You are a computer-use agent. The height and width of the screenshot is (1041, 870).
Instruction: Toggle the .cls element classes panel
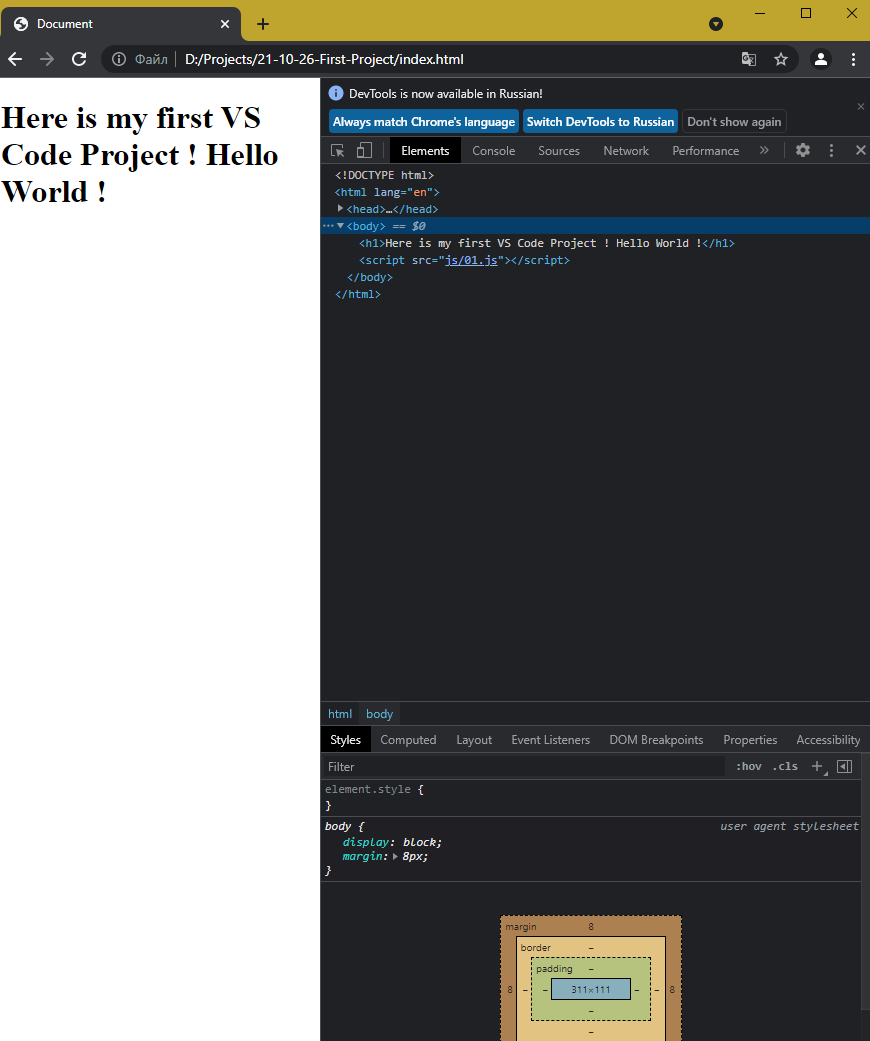click(785, 766)
